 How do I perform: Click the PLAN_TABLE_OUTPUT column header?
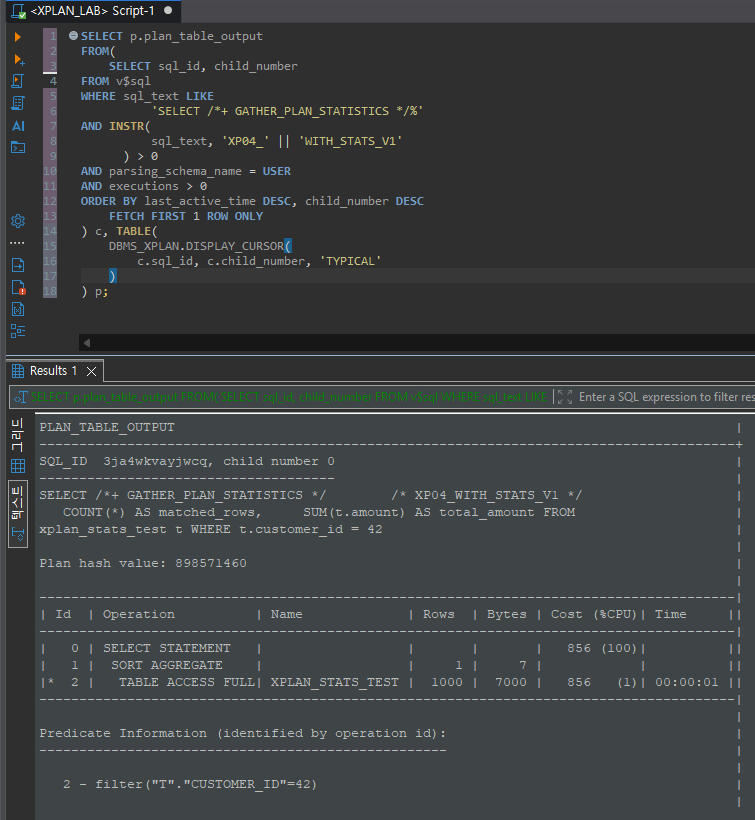107,427
